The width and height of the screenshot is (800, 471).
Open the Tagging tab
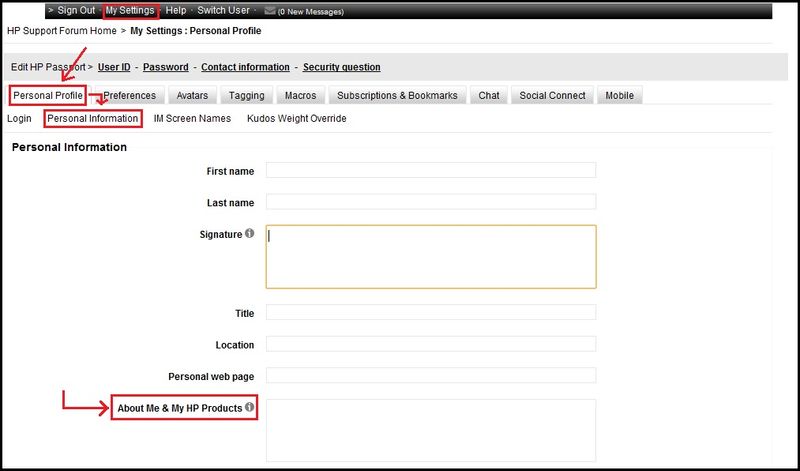coord(246,95)
